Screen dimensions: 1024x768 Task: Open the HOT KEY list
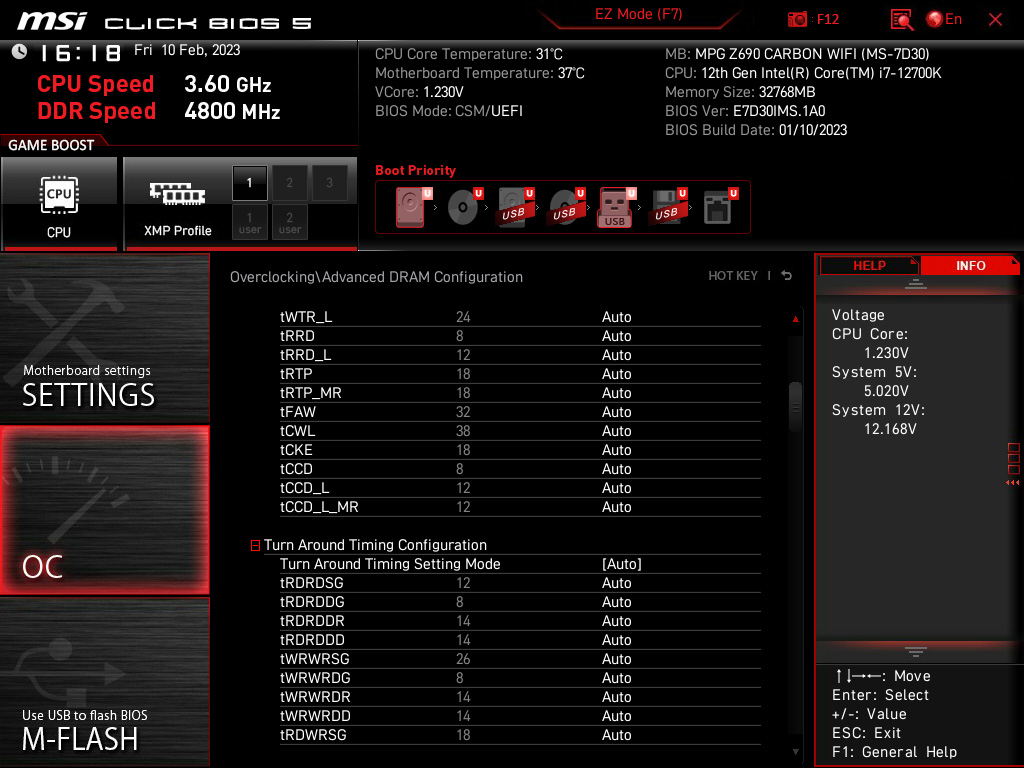point(733,276)
